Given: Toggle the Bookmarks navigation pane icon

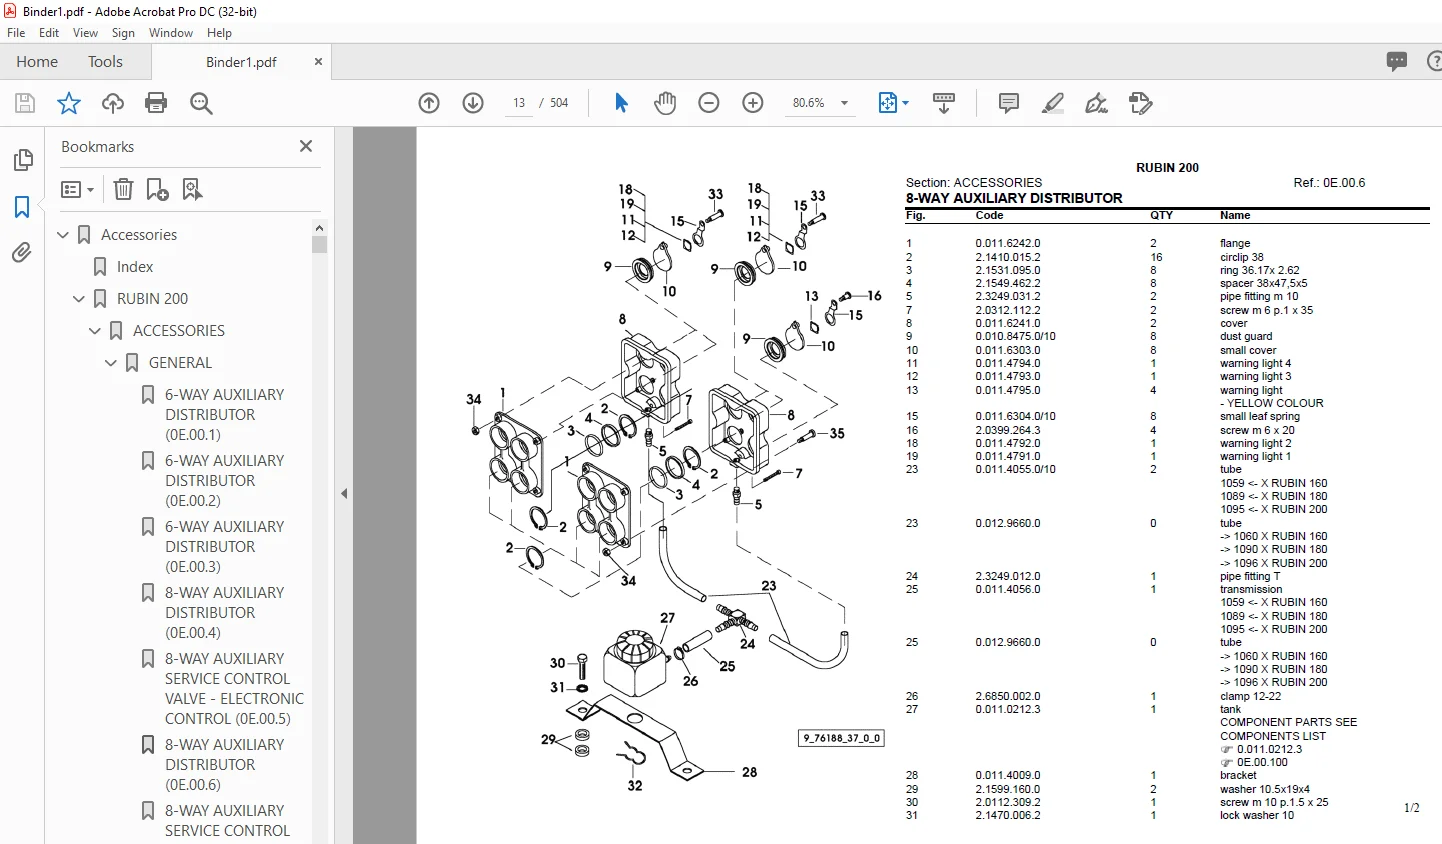Looking at the screenshot, I should [22, 207].
